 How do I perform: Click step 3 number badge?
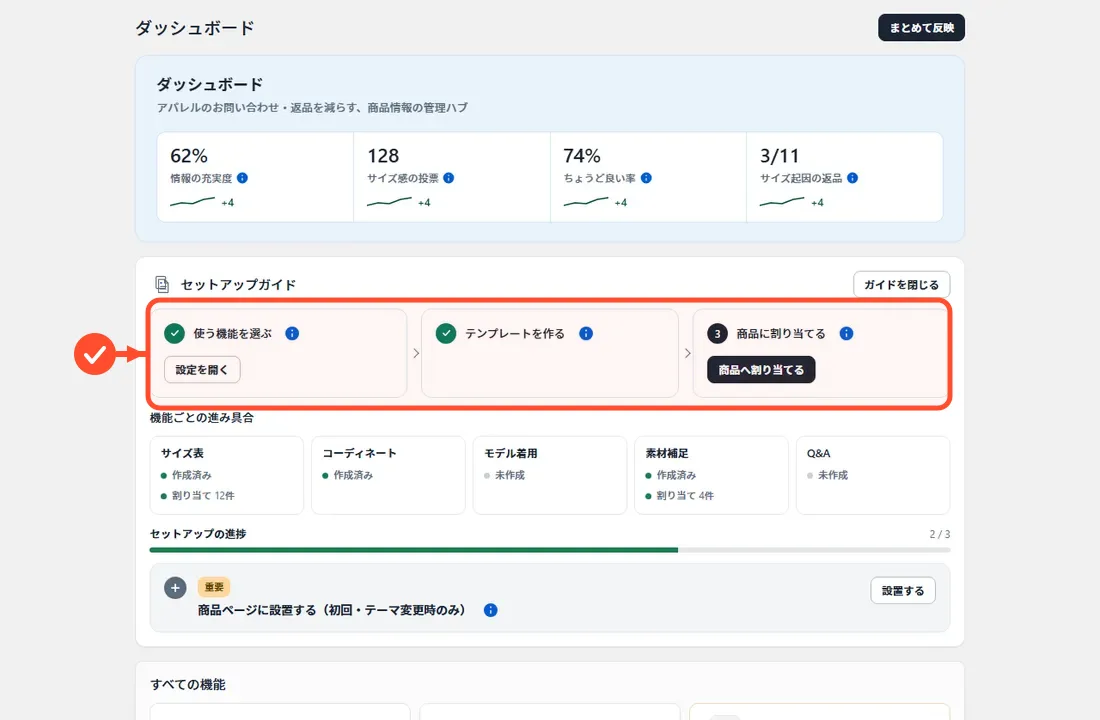click(x=717, y=334)
